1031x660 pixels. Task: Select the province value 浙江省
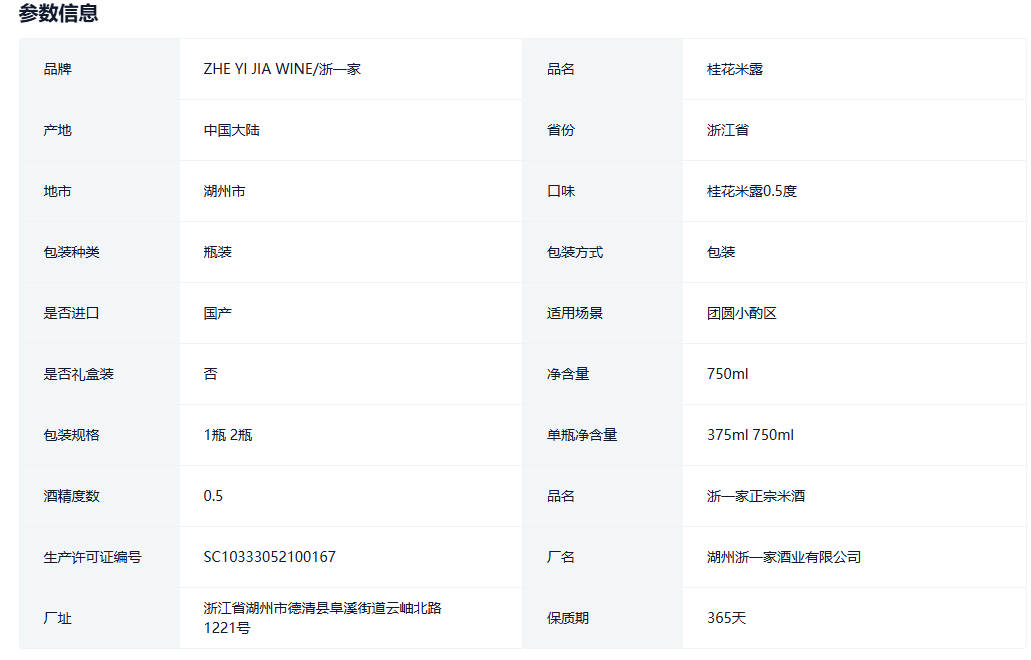click(x=728, y=130)
